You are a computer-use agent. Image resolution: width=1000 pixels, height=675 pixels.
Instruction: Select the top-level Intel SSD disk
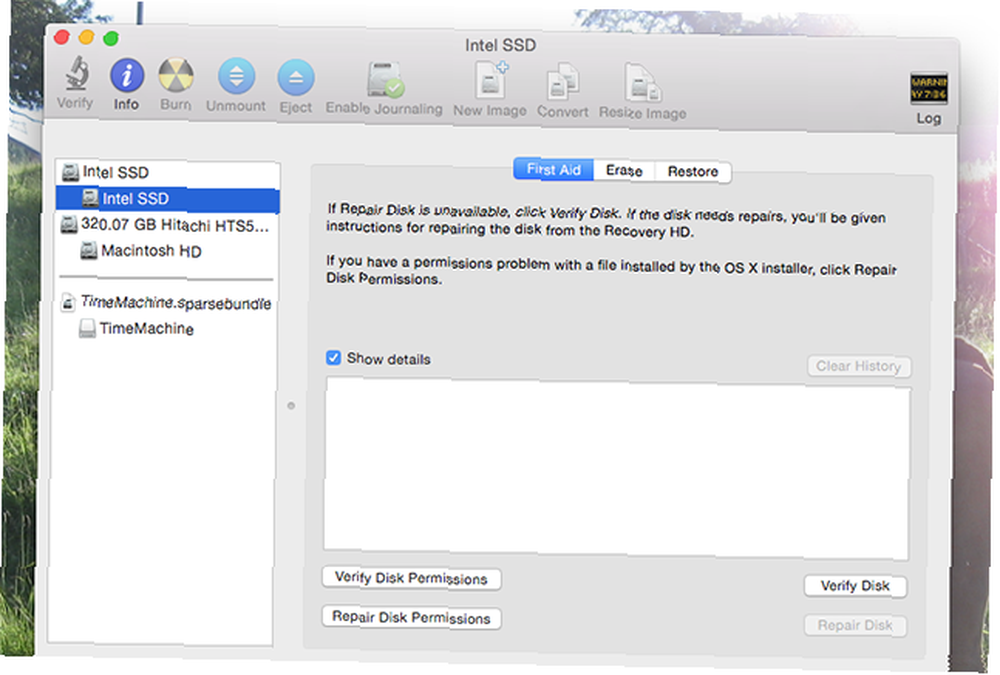(168, 172)
